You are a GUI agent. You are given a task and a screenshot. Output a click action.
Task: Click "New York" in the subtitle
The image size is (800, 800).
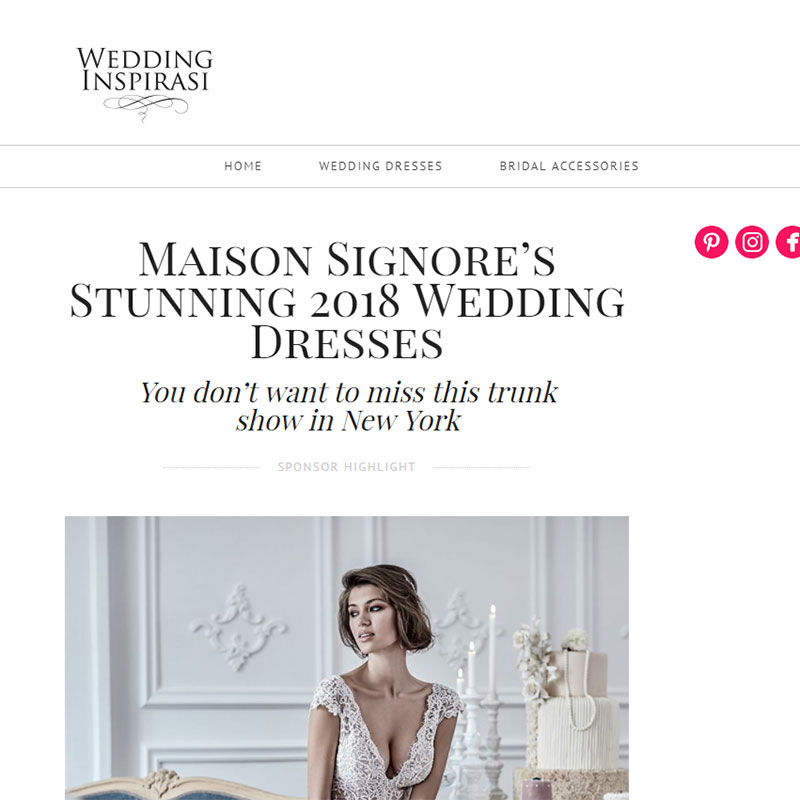401,421
